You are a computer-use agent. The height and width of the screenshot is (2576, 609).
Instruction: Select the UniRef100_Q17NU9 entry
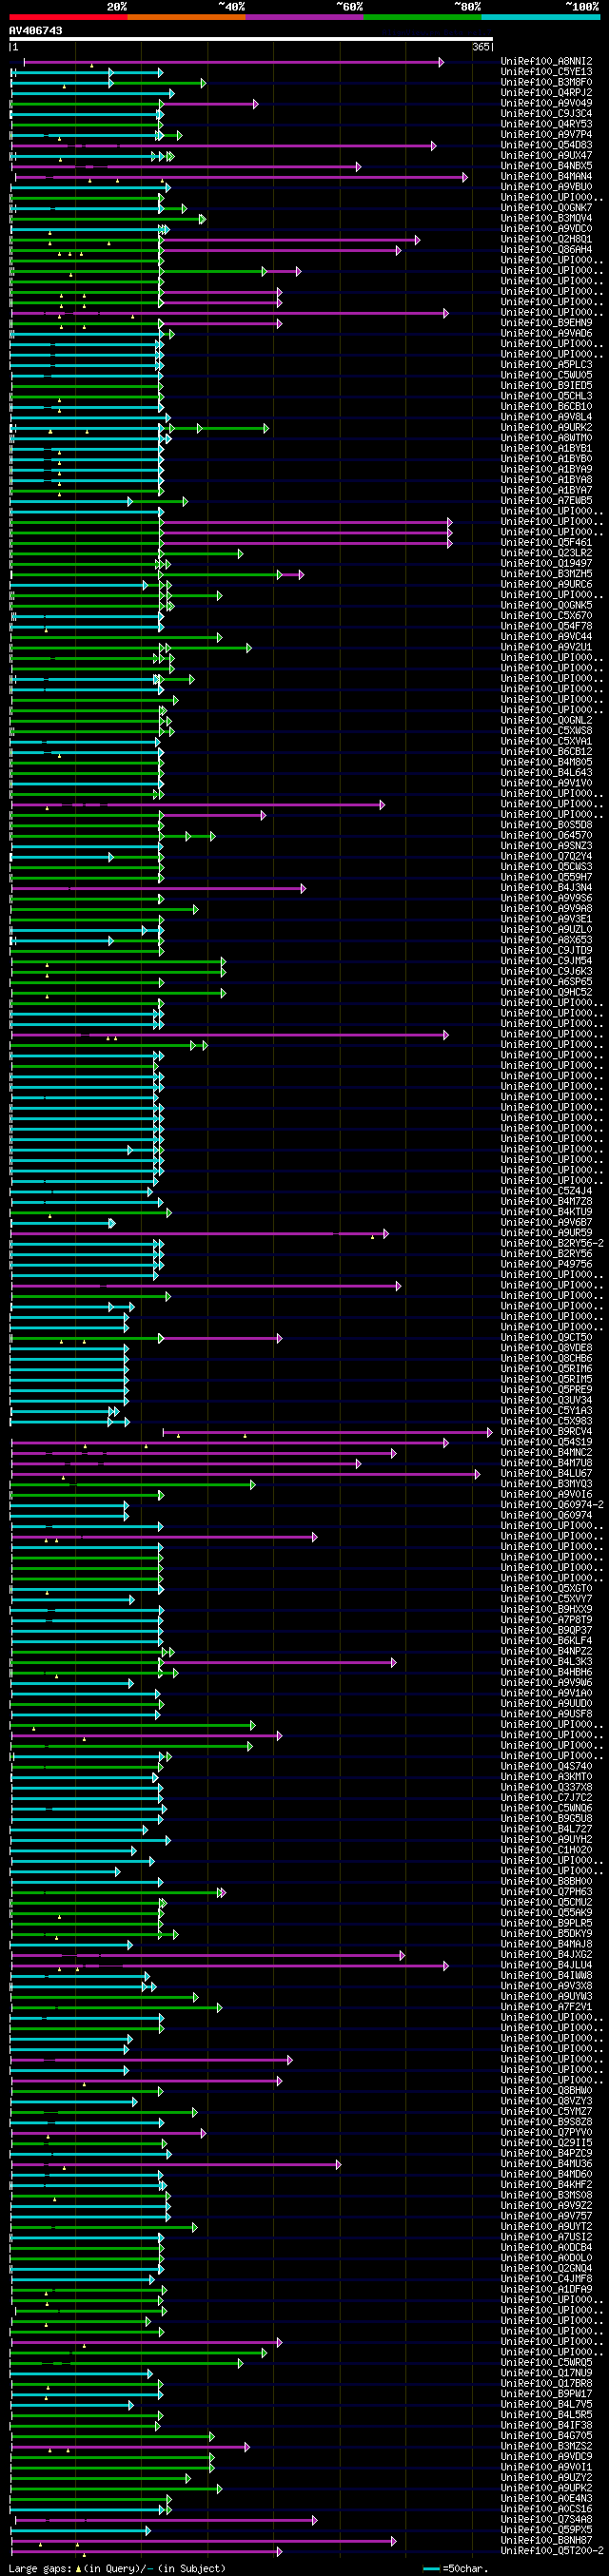(x=546, y=2373)
